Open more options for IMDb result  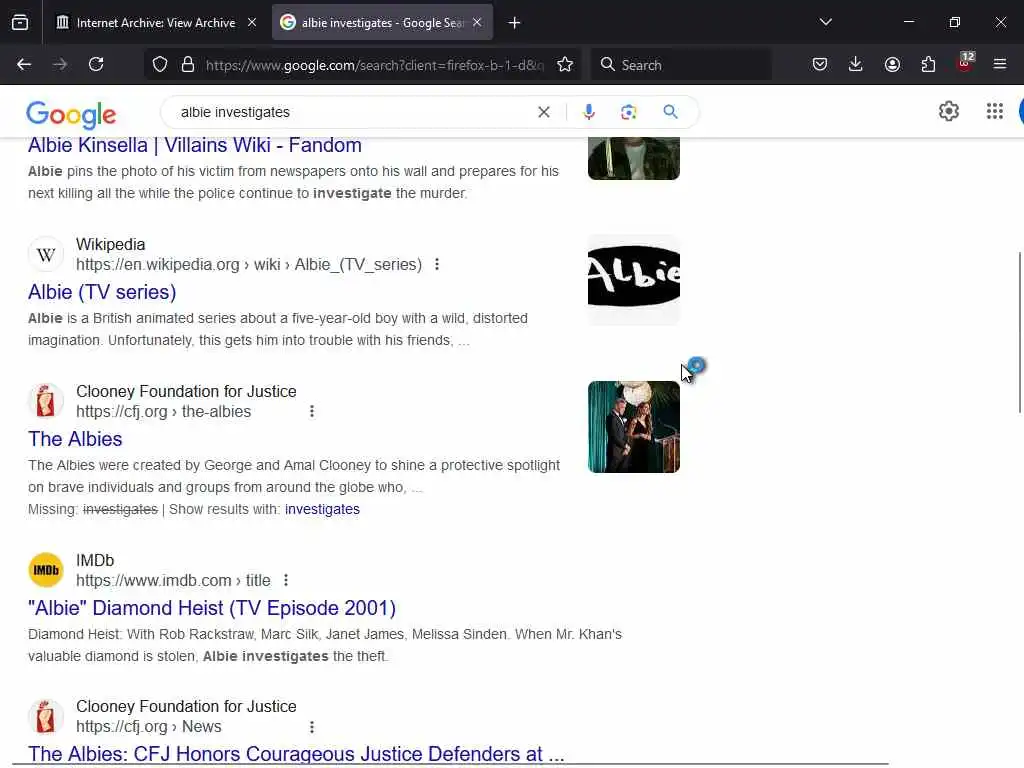[x=285, y=580]
